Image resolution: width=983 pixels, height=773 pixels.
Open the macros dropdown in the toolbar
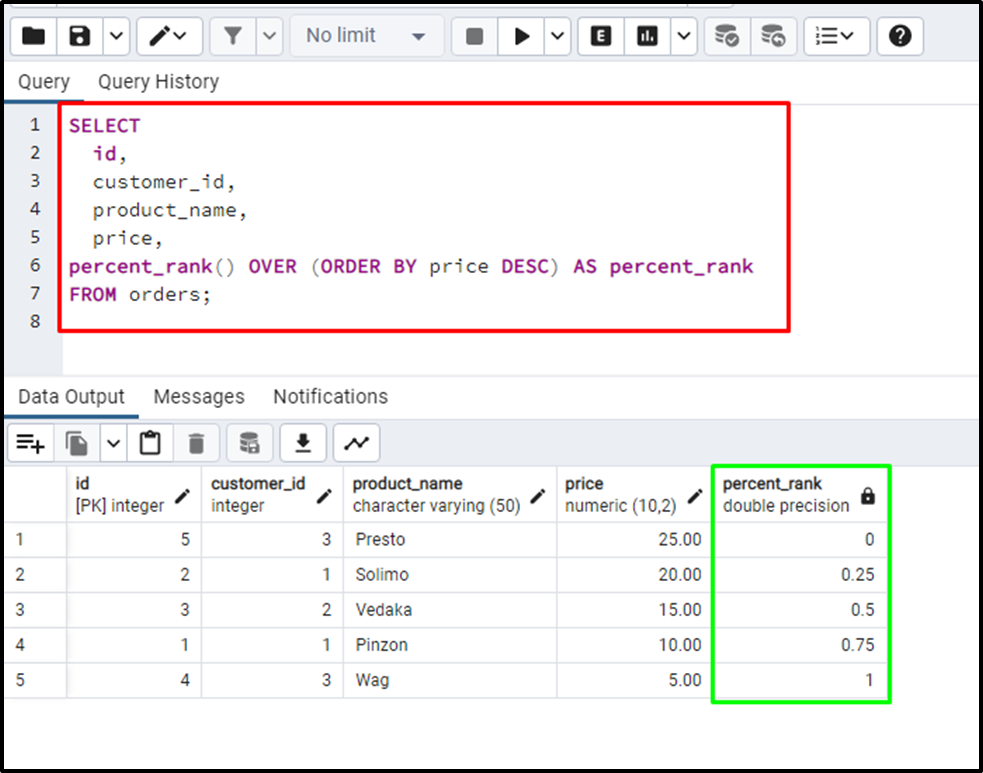(837, 36)
